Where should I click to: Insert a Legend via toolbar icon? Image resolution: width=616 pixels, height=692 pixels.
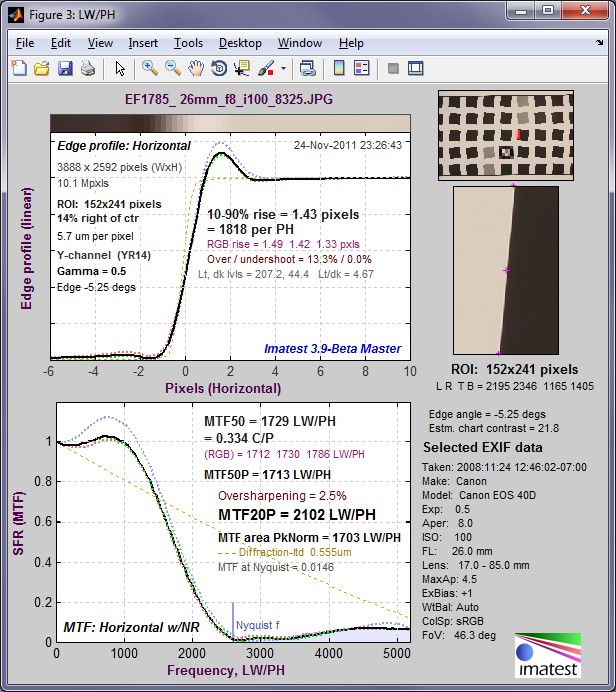tap(362, 68)
